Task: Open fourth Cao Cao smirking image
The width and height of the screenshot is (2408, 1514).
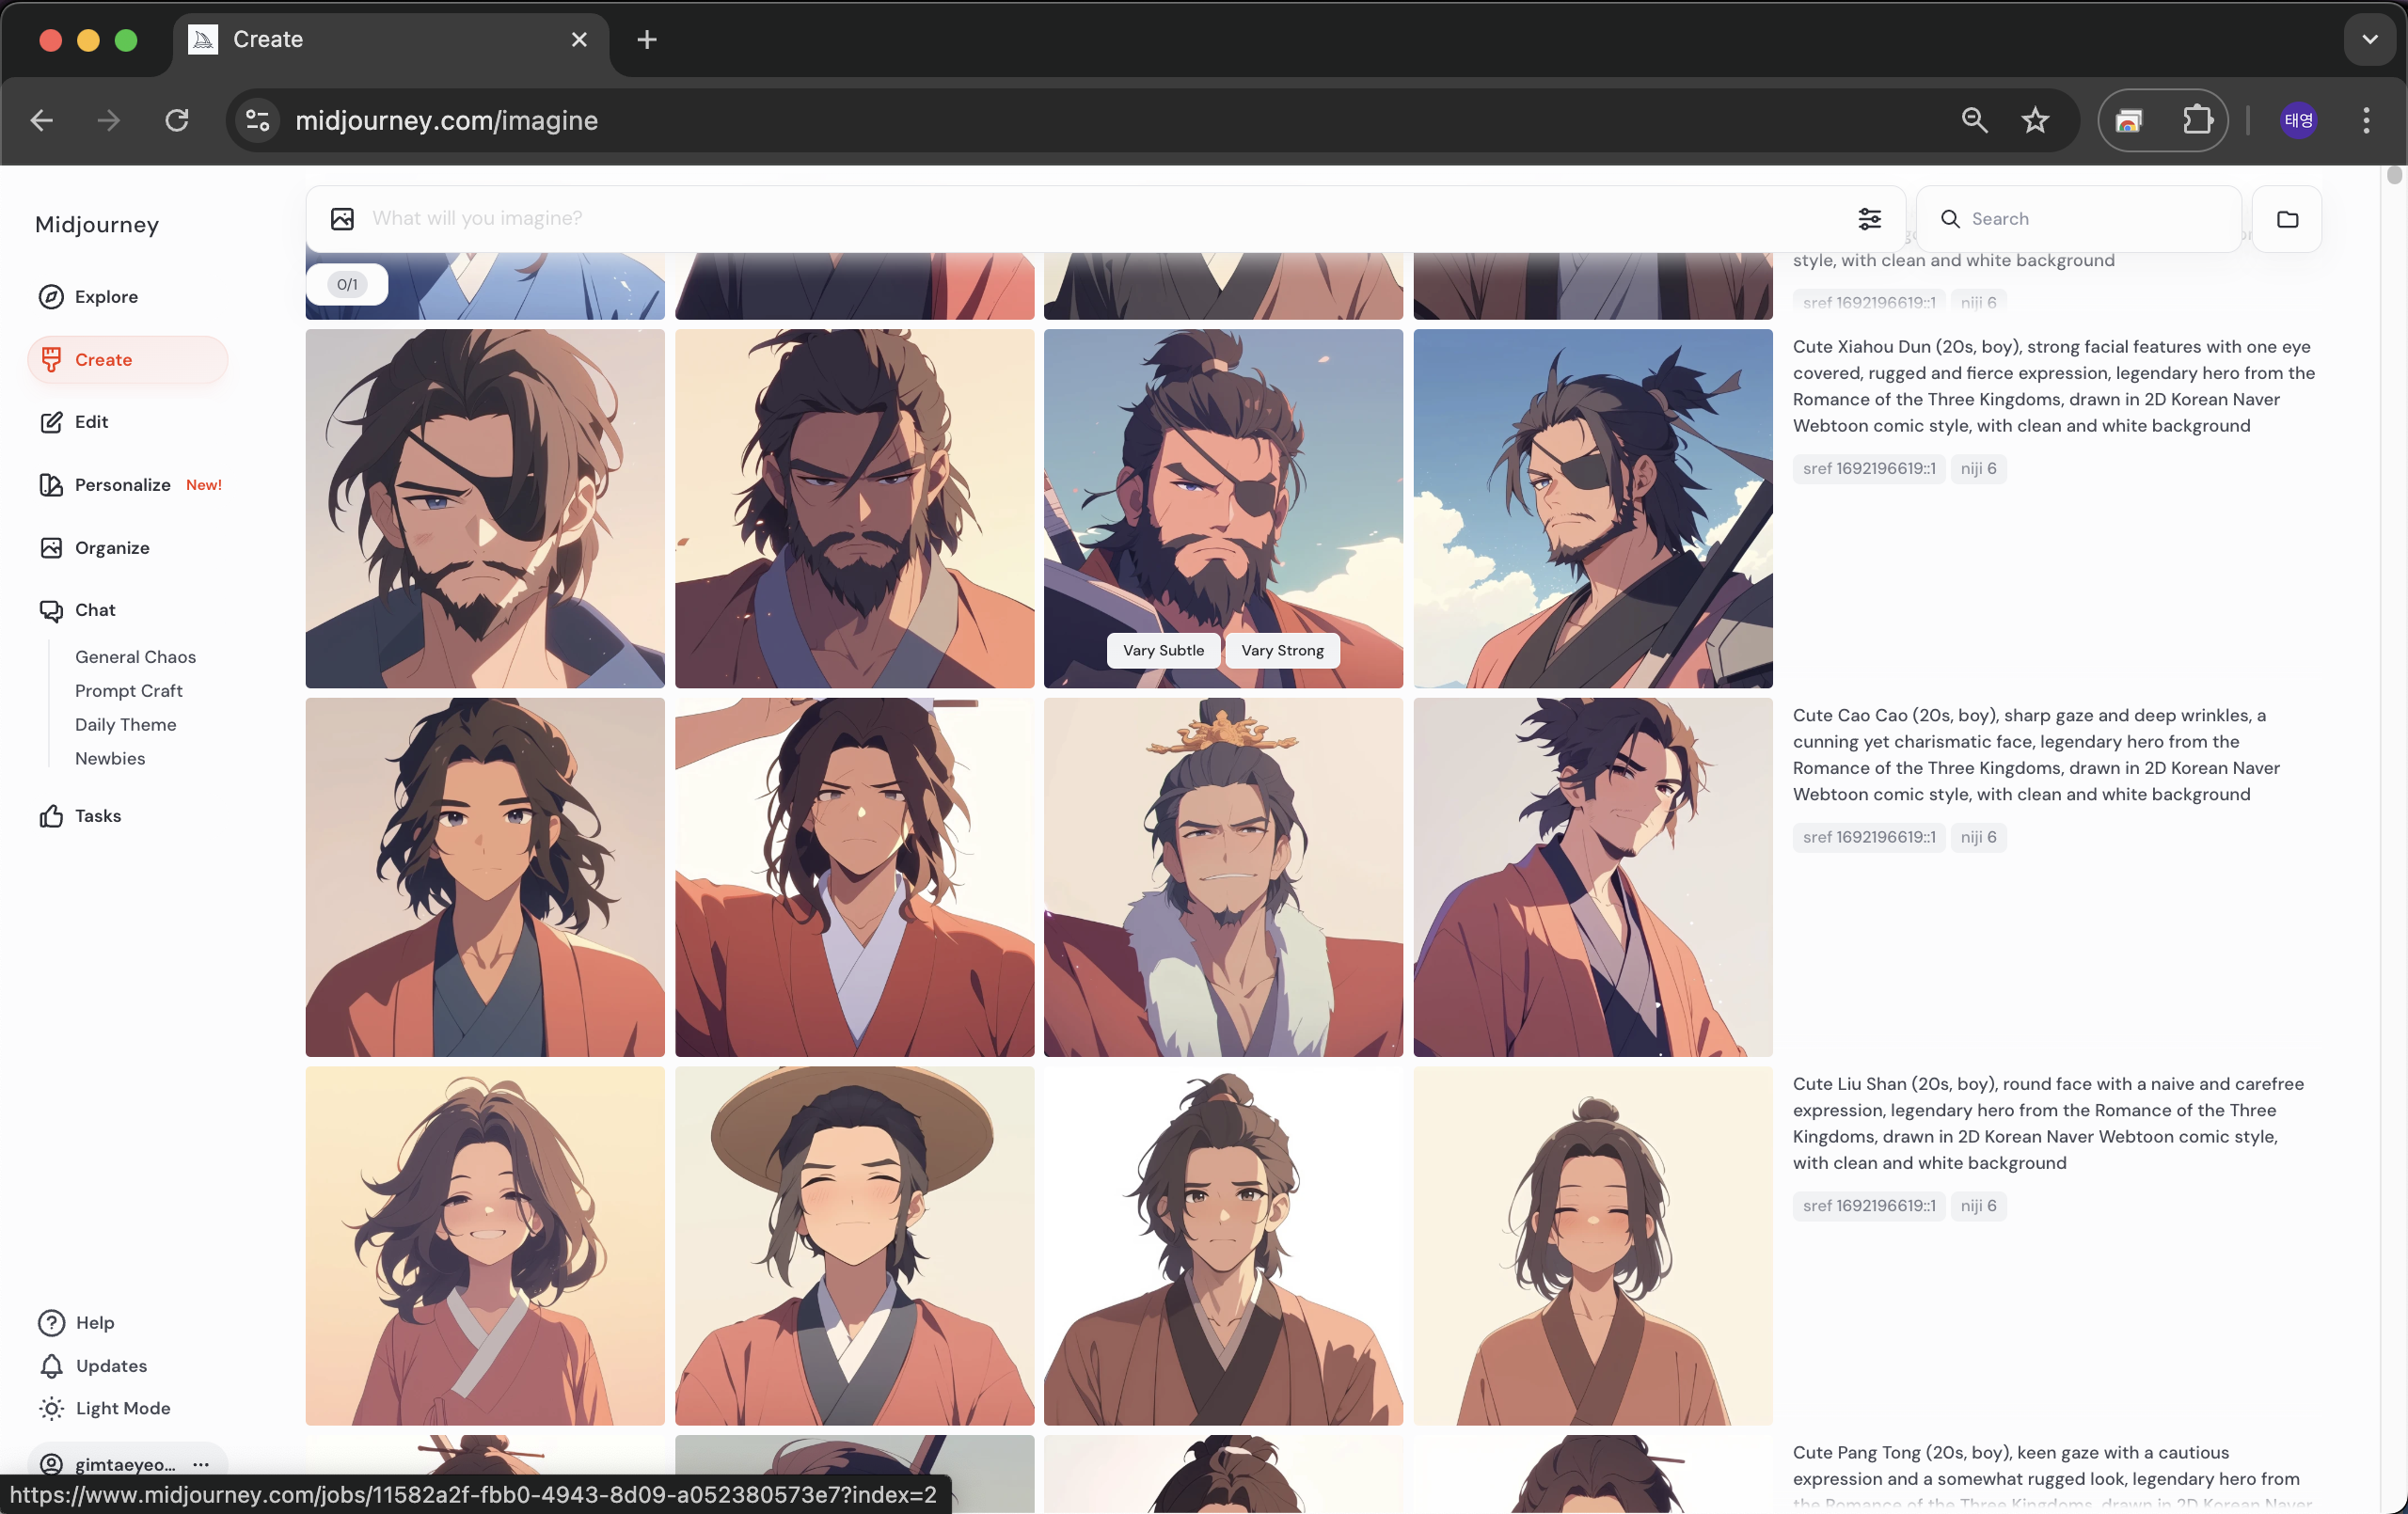Action: [x=1593, y=878]
